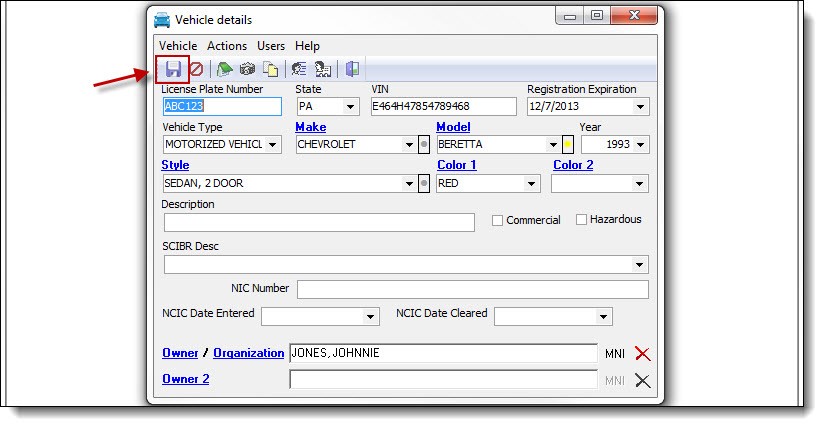Screen dimensions: 824x427
Task: Check the Hazardous checkbox
Action: (x=581, y=220)
